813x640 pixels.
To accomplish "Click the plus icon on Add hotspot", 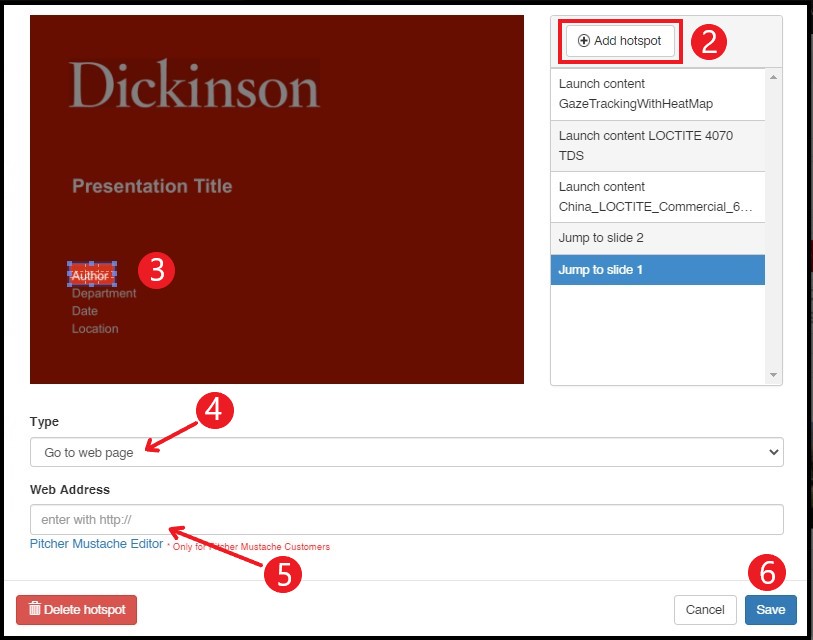I will pos(584,41).
